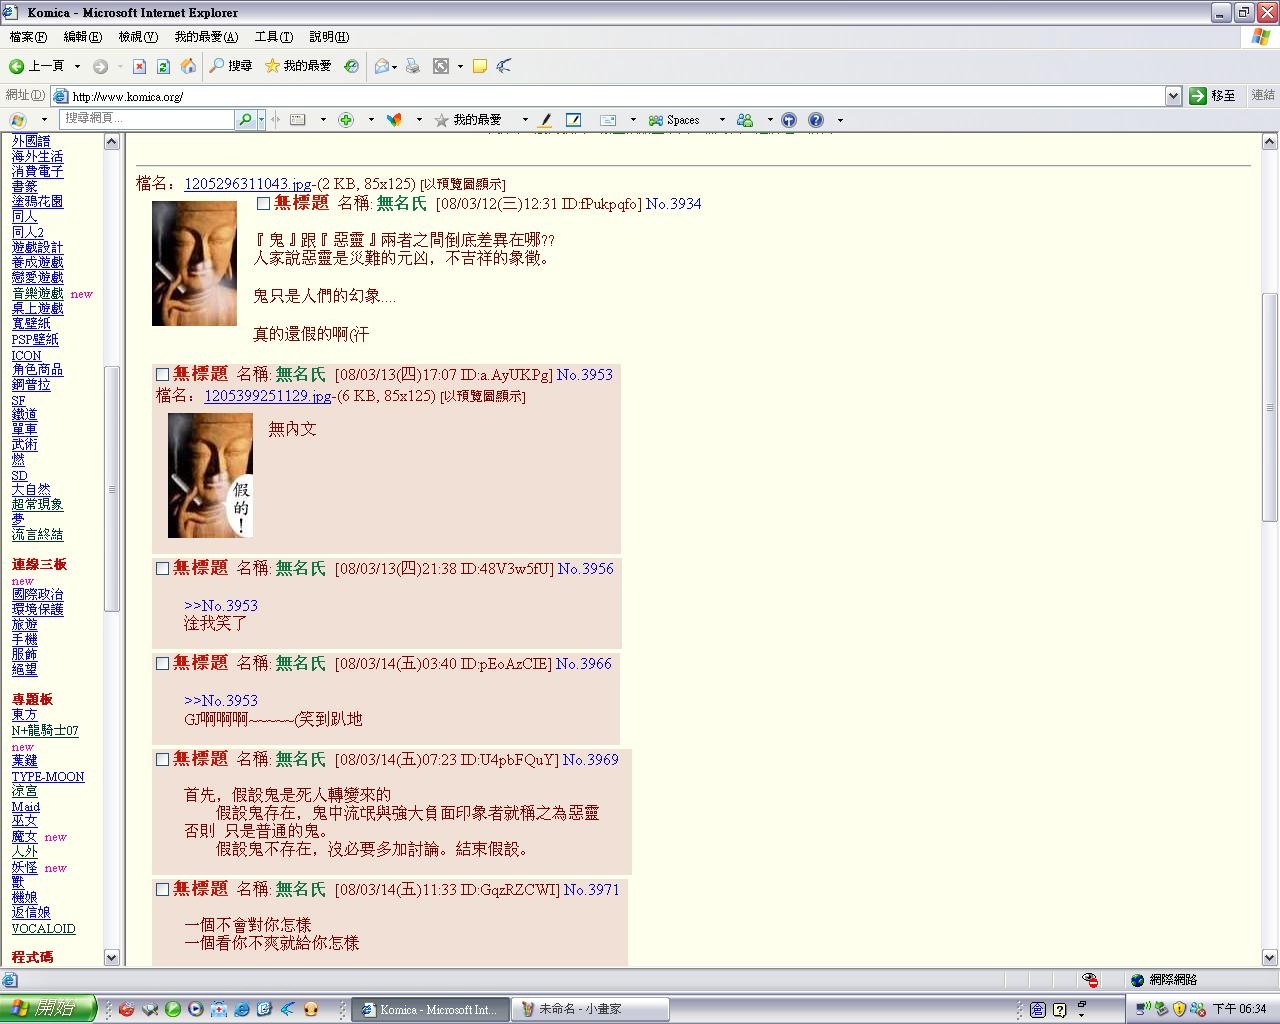Click the MSN butterfly icon

[x=394, y=120]
